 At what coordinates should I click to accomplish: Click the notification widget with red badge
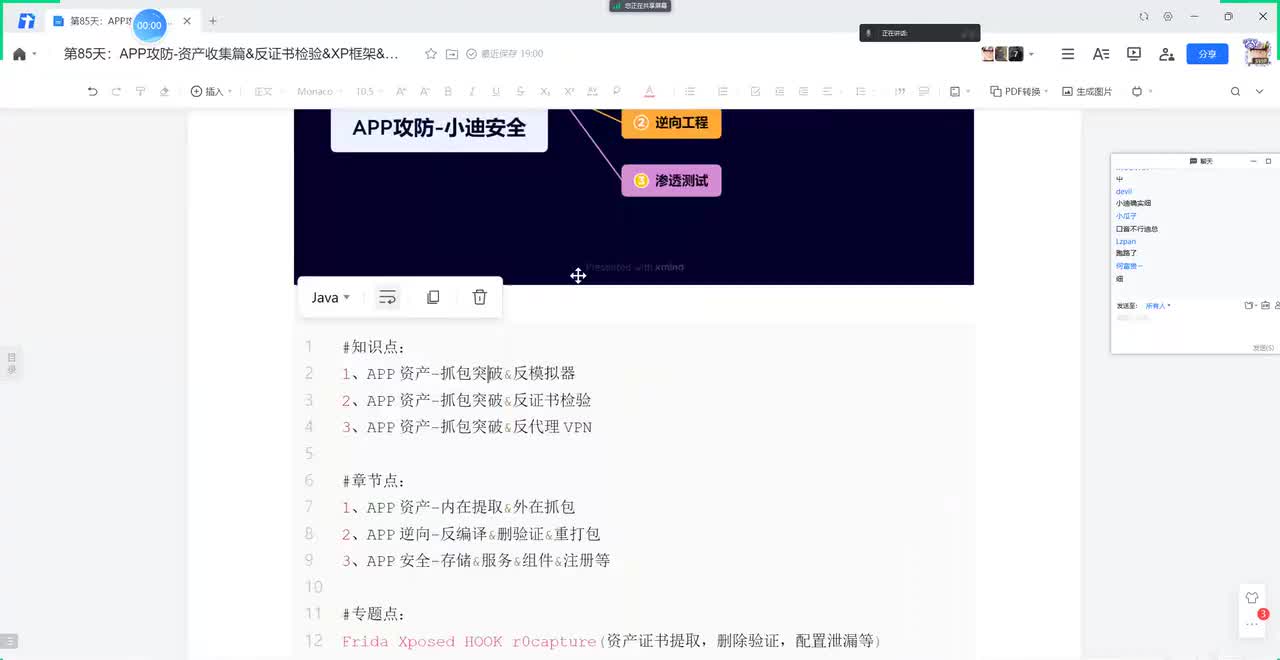1252,610
